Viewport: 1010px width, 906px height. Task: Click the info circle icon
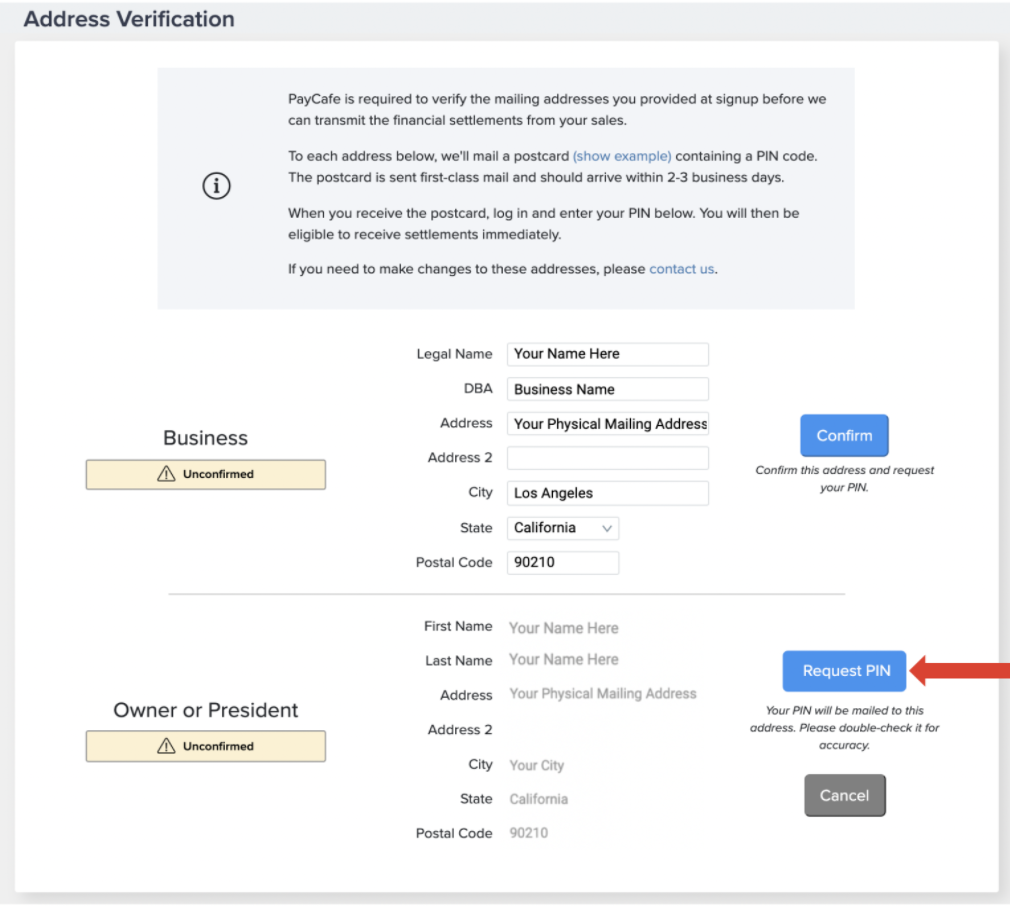216,186
